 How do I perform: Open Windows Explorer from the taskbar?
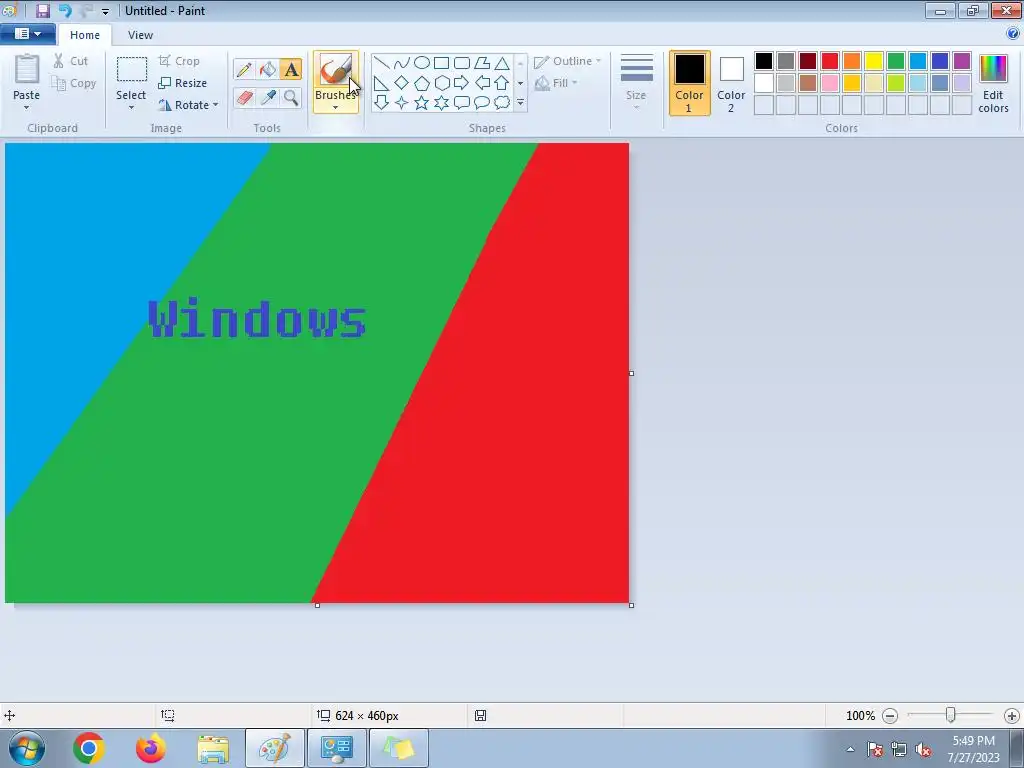click(x=213, y=748)
